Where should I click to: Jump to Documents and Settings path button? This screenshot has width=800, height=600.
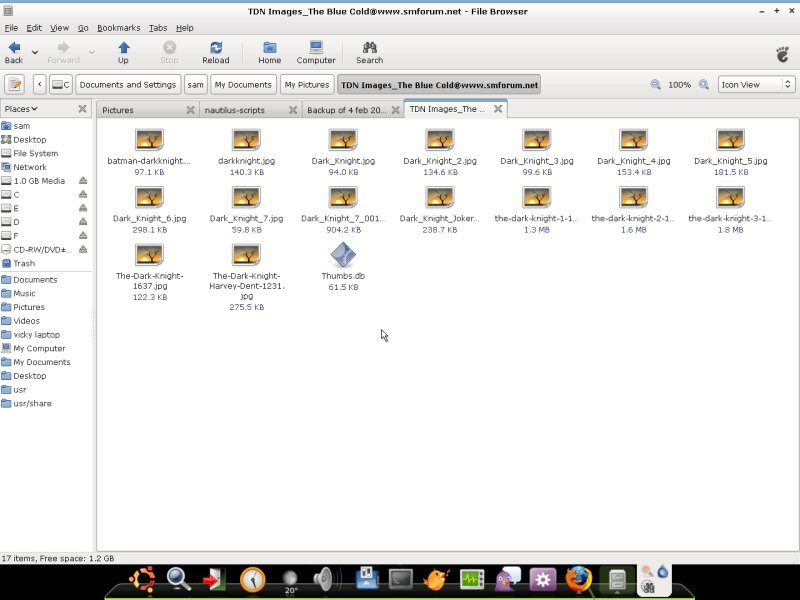pos(128,85)
